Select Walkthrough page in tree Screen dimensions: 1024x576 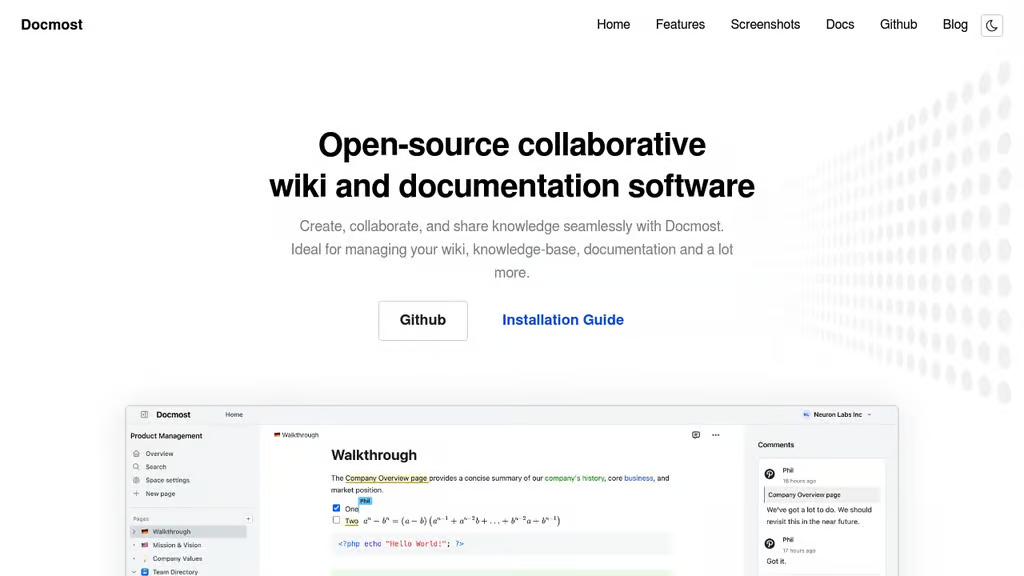tap(188, 532)
